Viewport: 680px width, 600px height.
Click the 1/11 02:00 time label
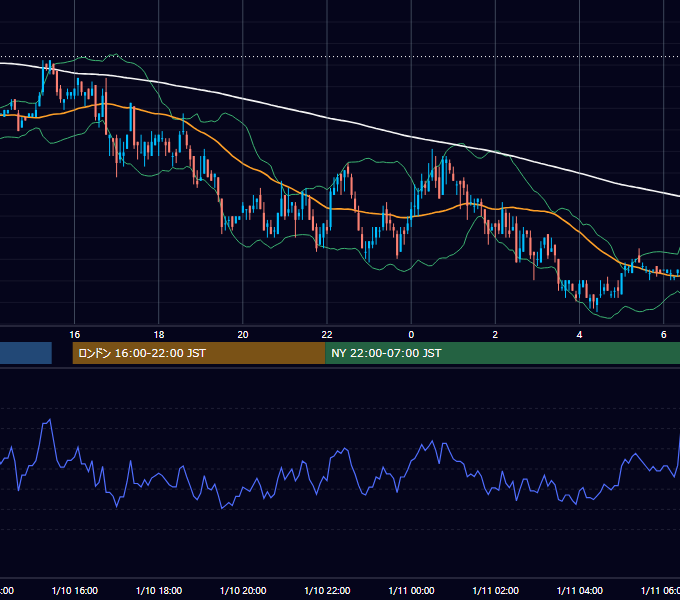(x=495, y=590)
